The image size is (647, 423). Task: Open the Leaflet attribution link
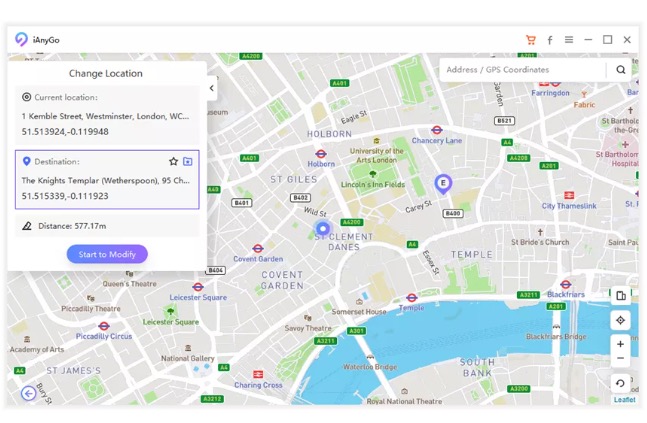(x=624, y=400)
